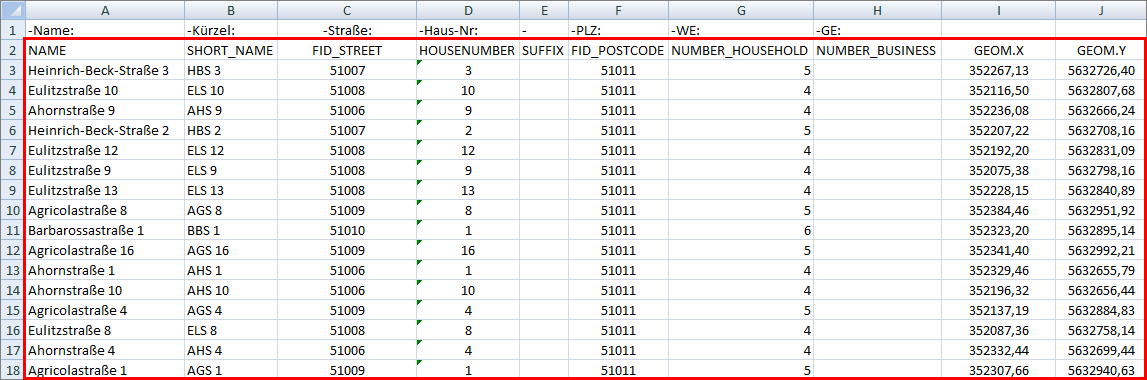Click cell containing -PLZ:
The height and width of the screenshot is (380, 1147).
(617, 31)
